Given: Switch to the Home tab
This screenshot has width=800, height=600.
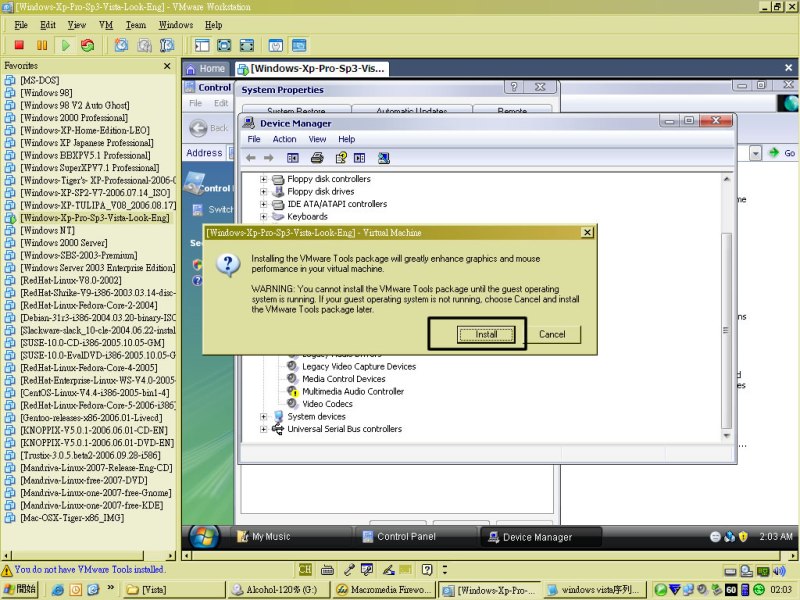Looking at the screenshot, I should click(x=206, y=69).
